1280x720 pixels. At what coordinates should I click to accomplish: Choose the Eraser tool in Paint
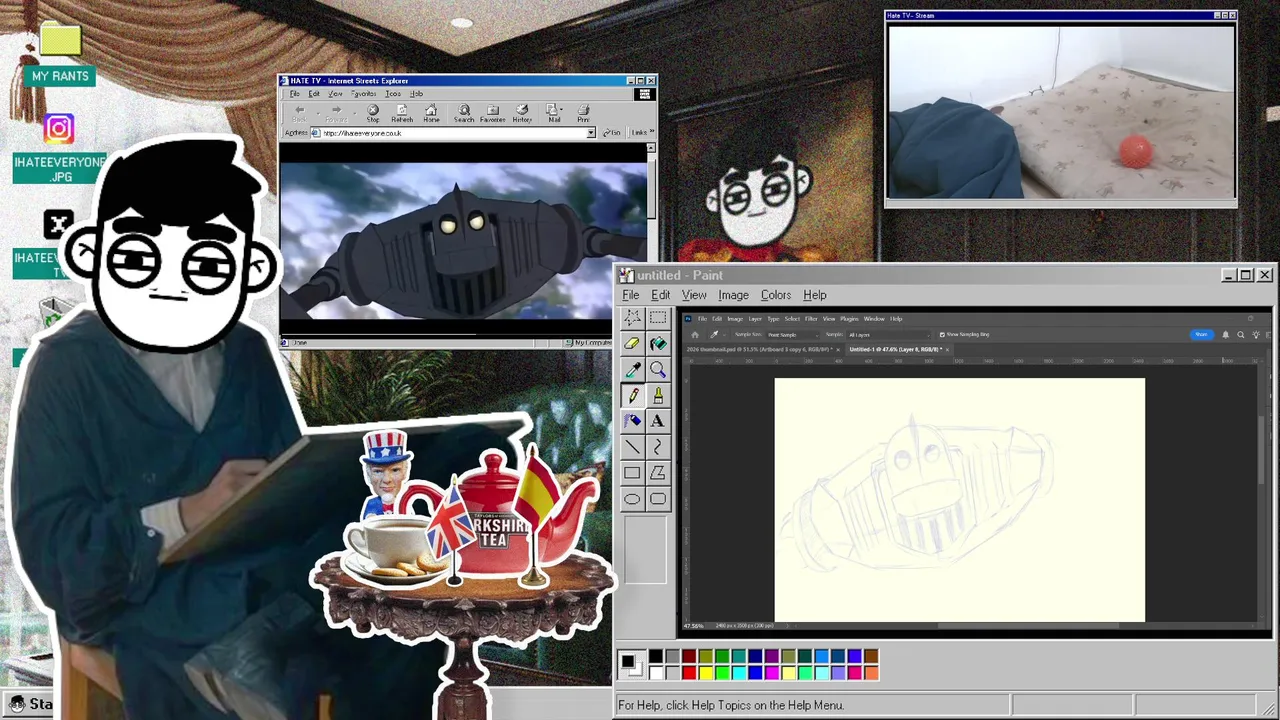click(x=632, y=343)
